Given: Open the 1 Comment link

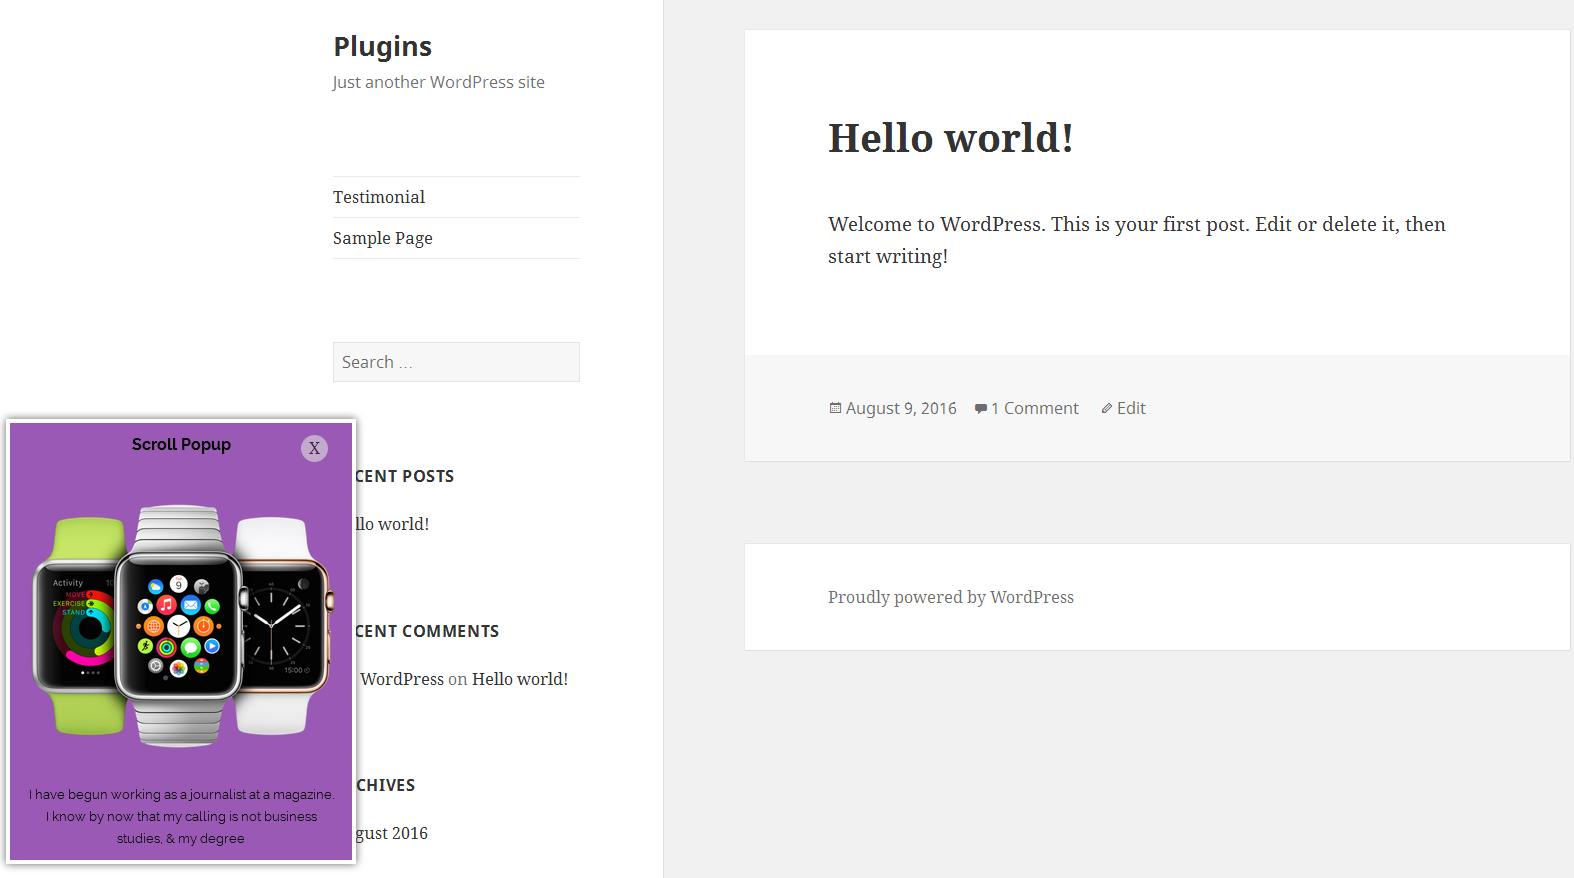Looking at the screenshot, I should pyautogui.click(x=1035, y=408).
